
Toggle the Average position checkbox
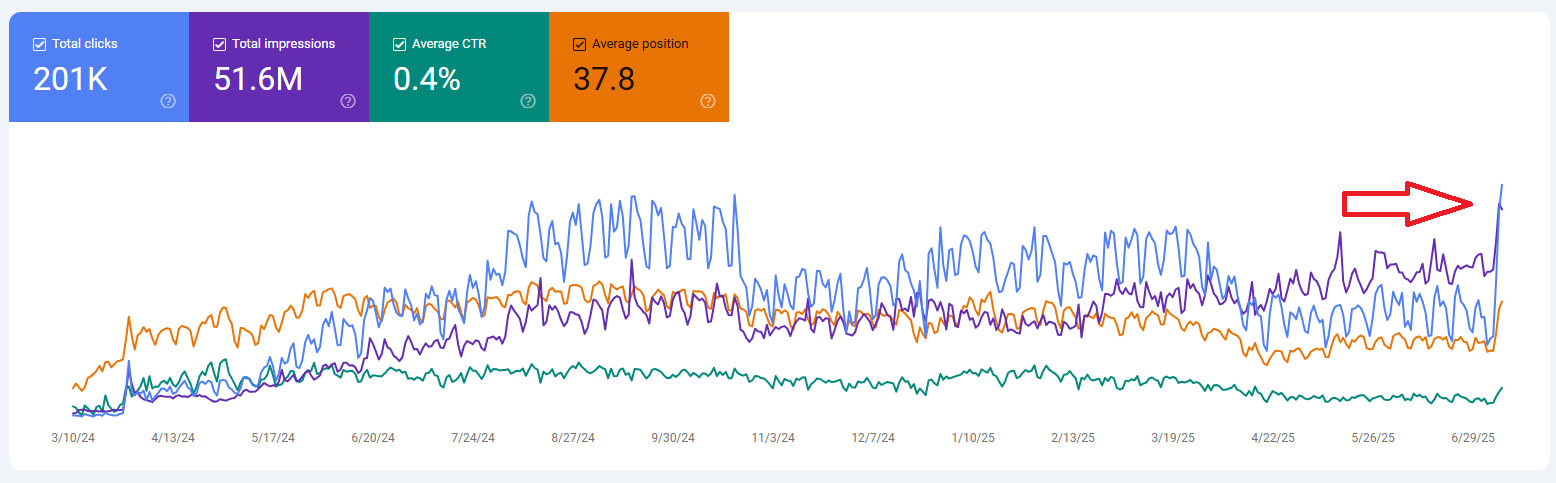(x=579, y=44)
